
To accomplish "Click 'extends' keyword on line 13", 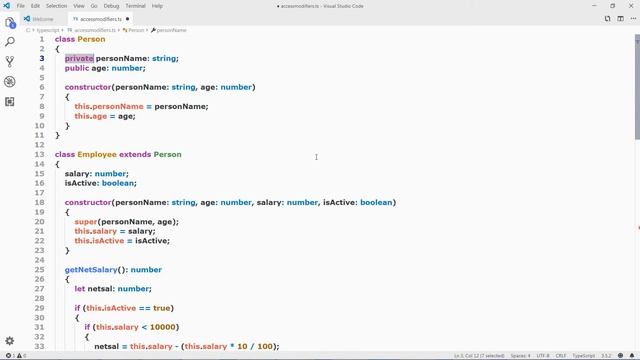I will [x=135, y=154].
